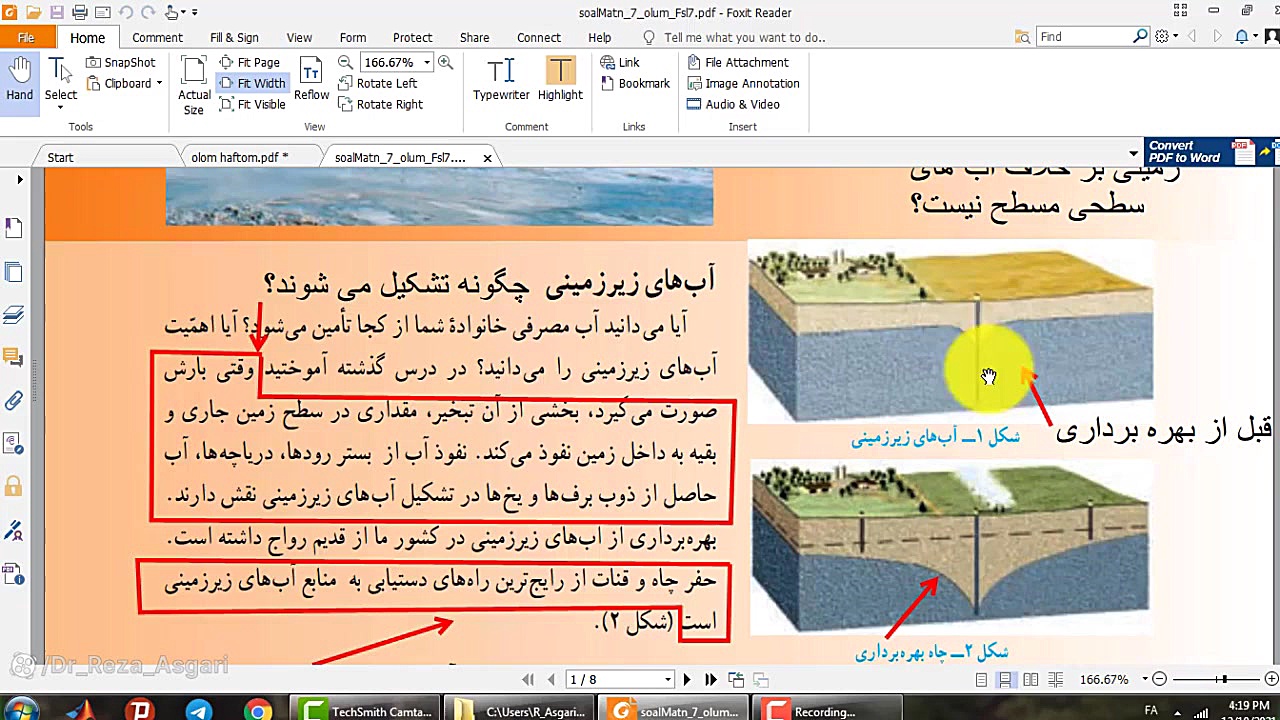
Task: Insert an Image Annotation
Action: 743,83
